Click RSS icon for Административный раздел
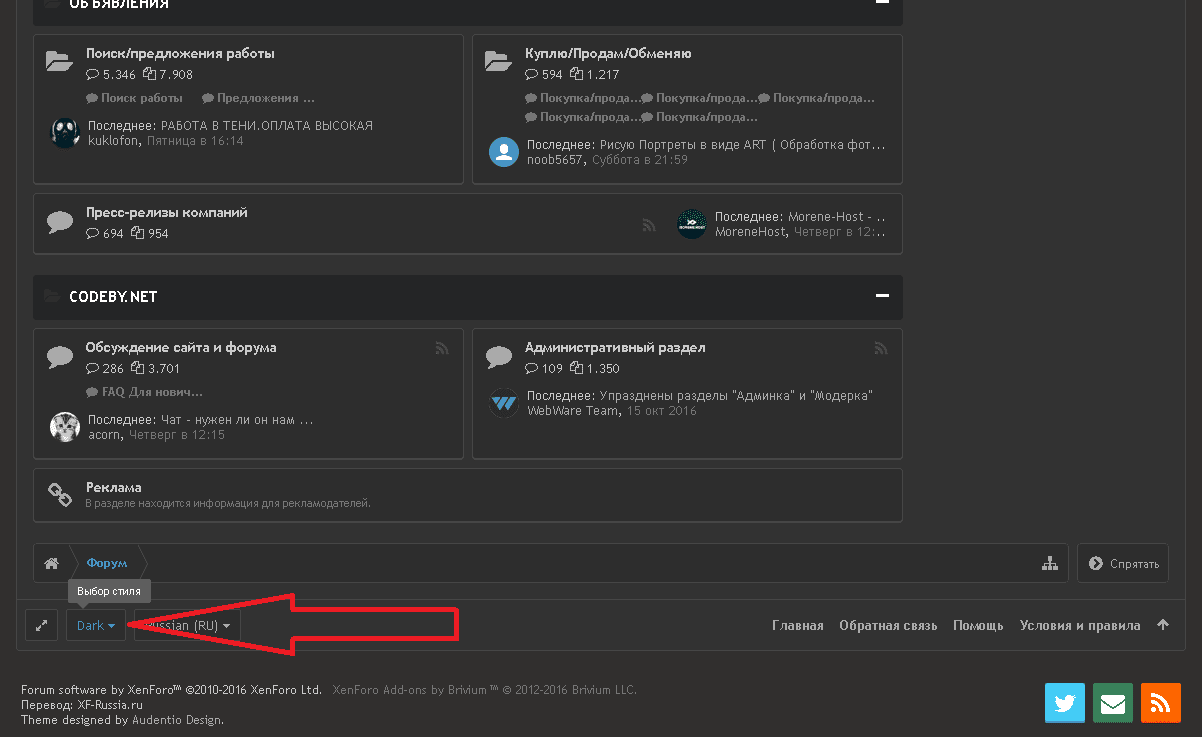 pos(880,348)
